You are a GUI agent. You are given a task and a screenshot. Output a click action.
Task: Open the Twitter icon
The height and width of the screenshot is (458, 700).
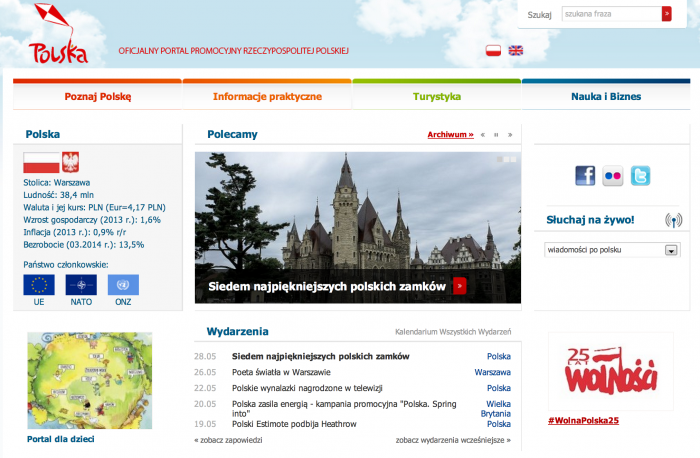pos(640,175)
